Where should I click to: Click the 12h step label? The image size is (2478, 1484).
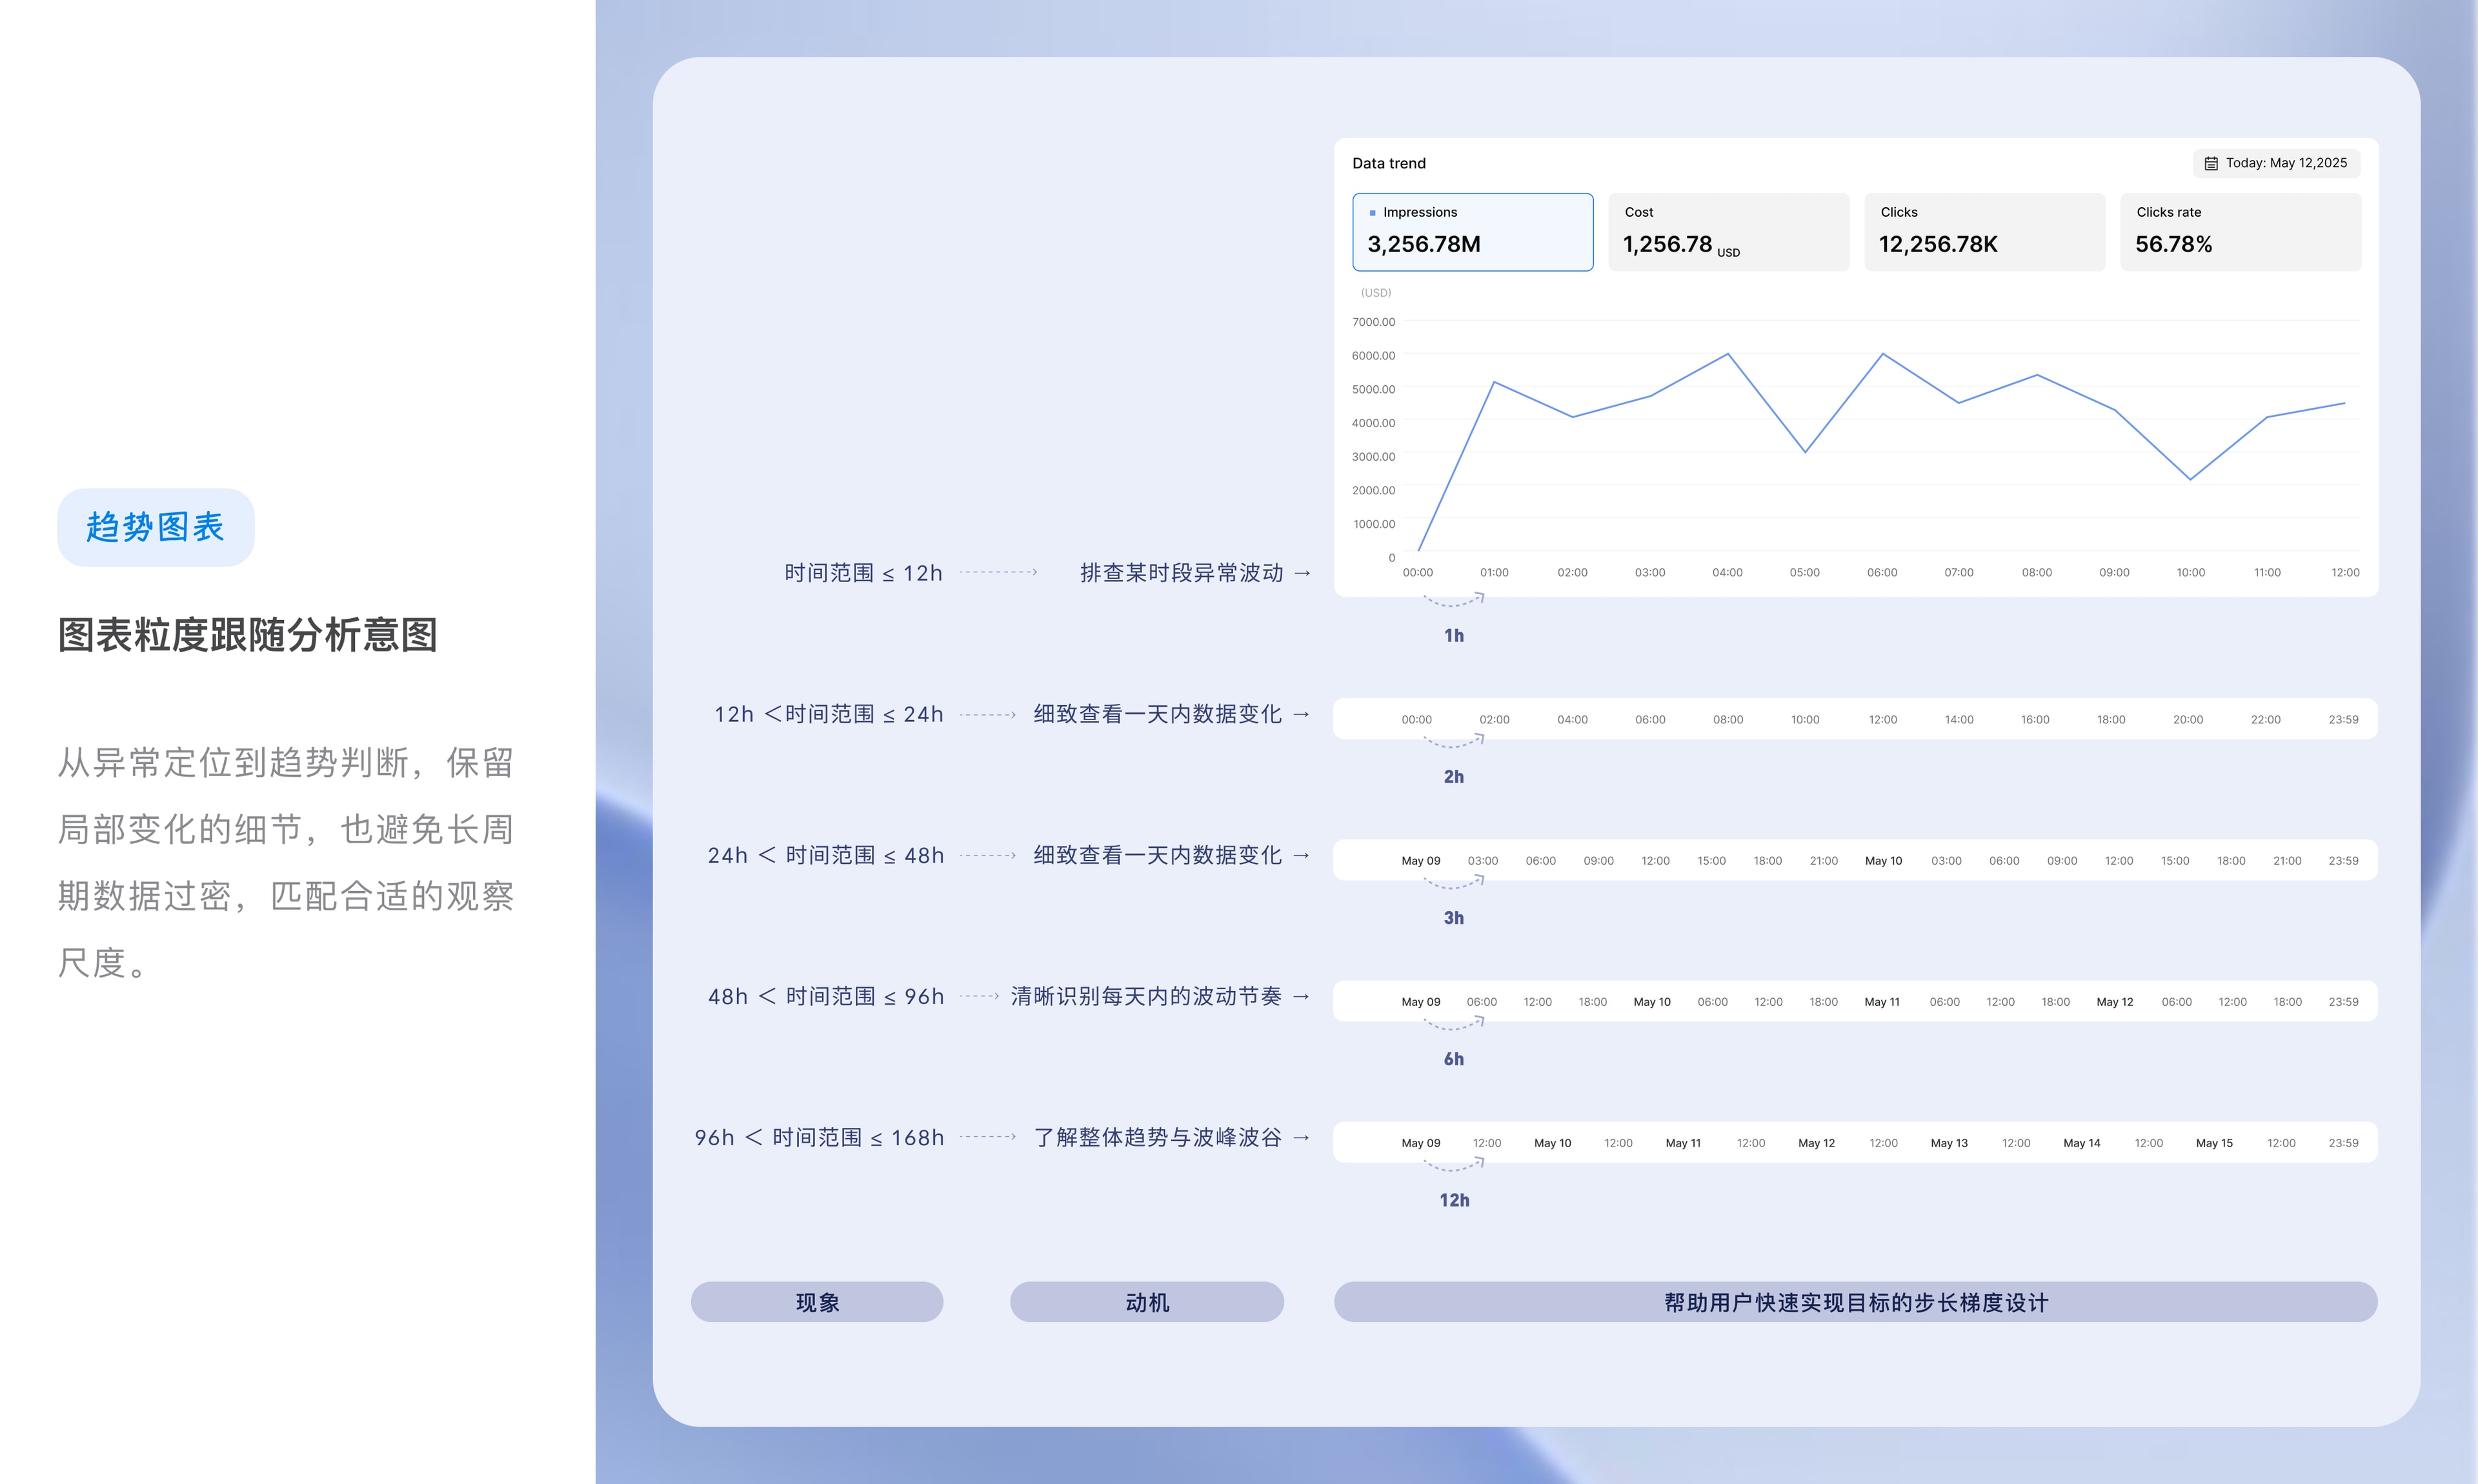coord(1454,1200)
